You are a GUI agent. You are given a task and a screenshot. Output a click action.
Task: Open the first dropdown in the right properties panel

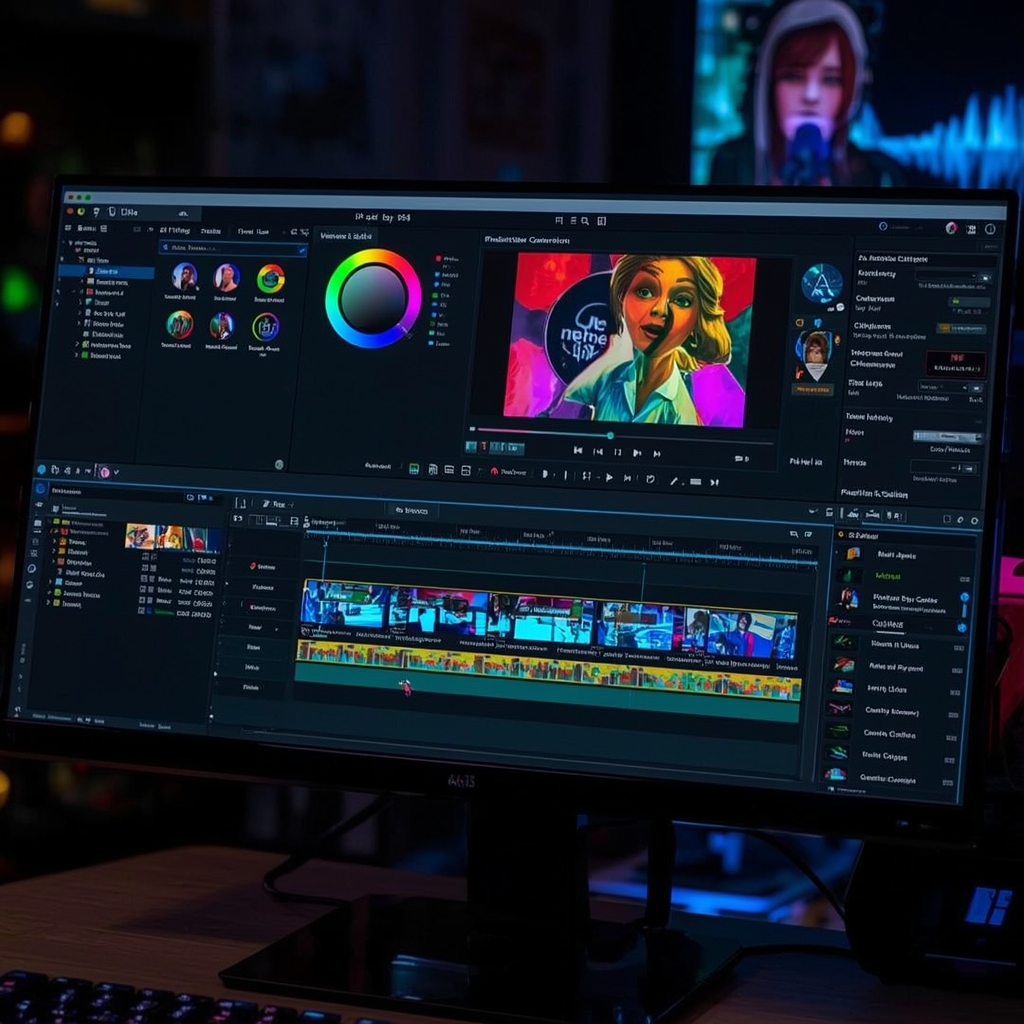coord(954,276)
